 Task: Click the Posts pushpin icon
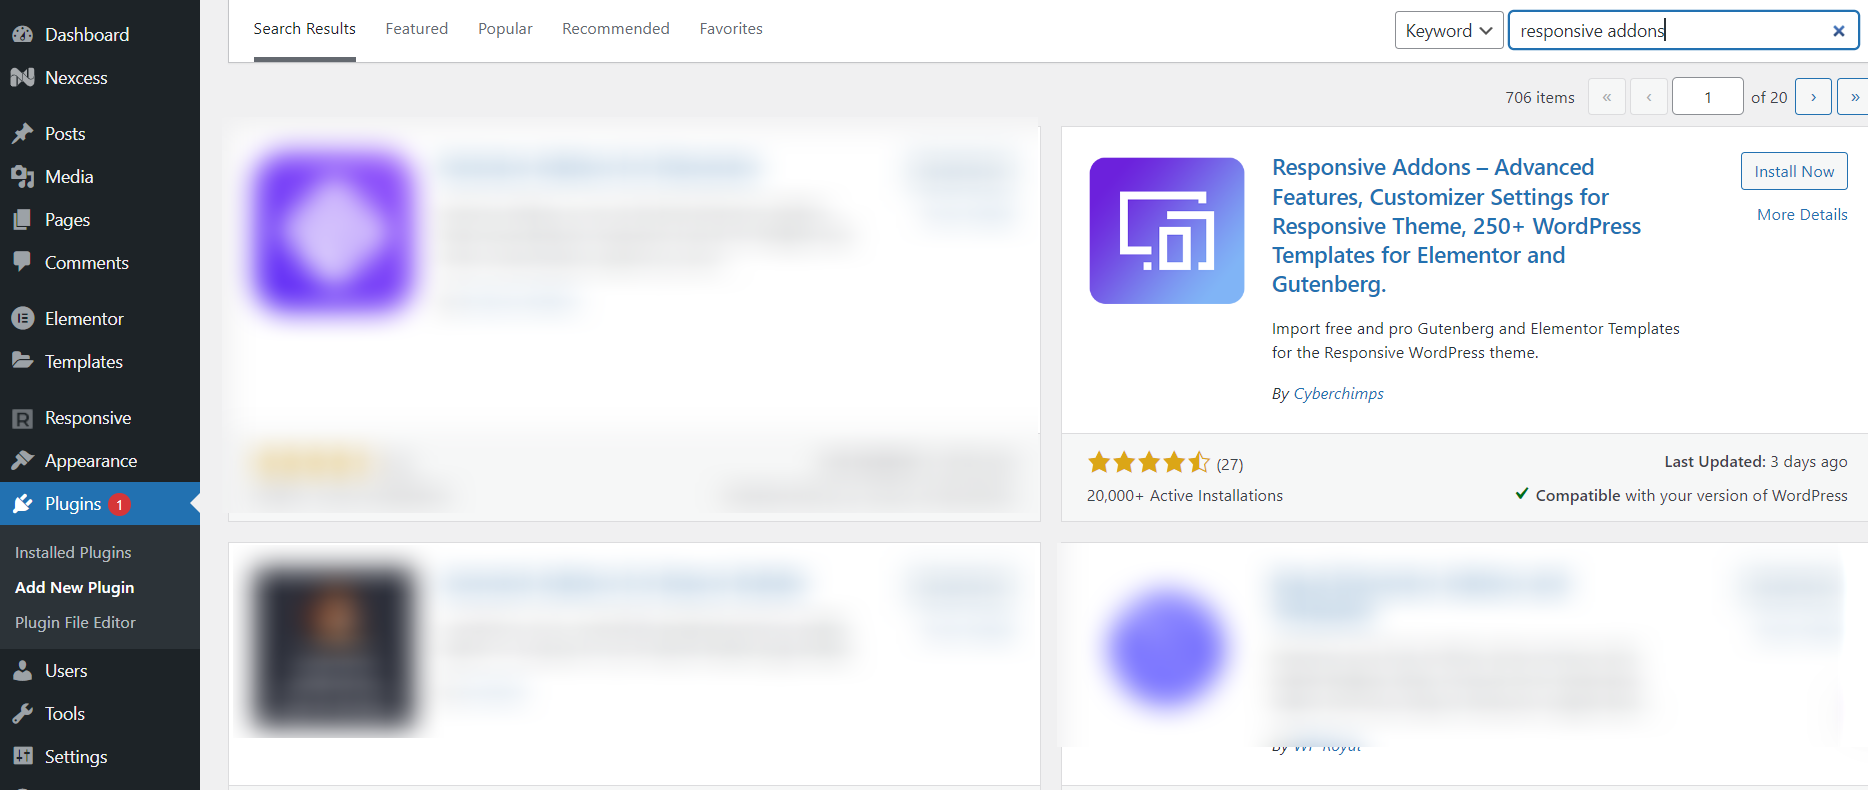pyautogui.click(x=22, y=133)
